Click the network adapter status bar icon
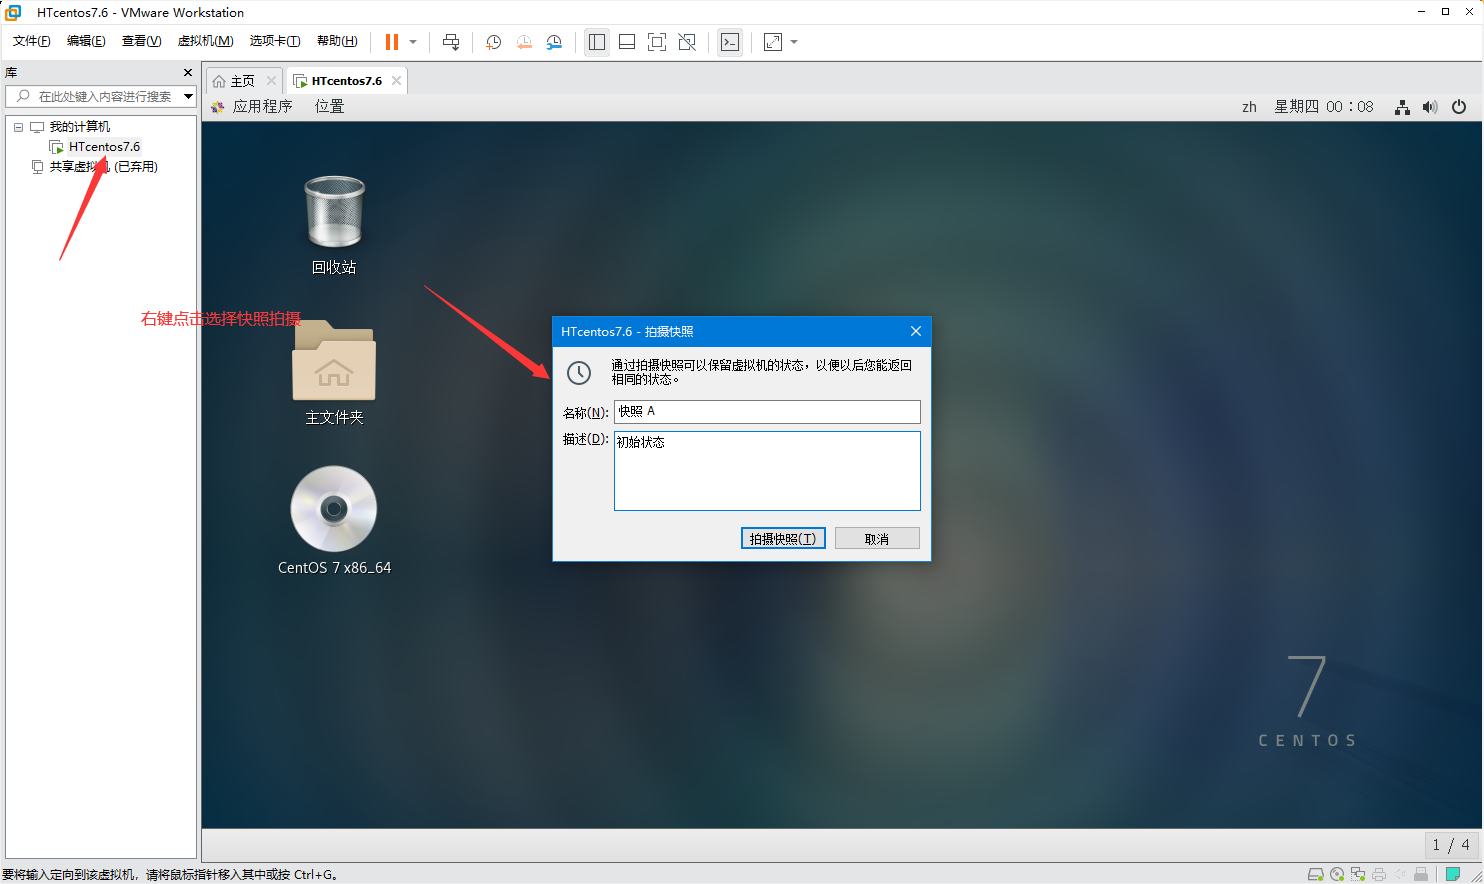This screenshot has width=1484, height=884. pos(1358,875)
